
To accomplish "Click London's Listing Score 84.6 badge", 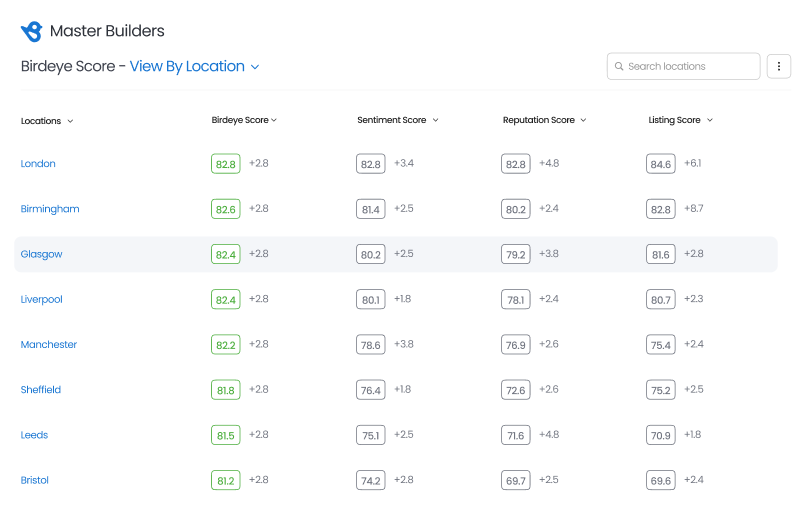I will tap(661, 164).
